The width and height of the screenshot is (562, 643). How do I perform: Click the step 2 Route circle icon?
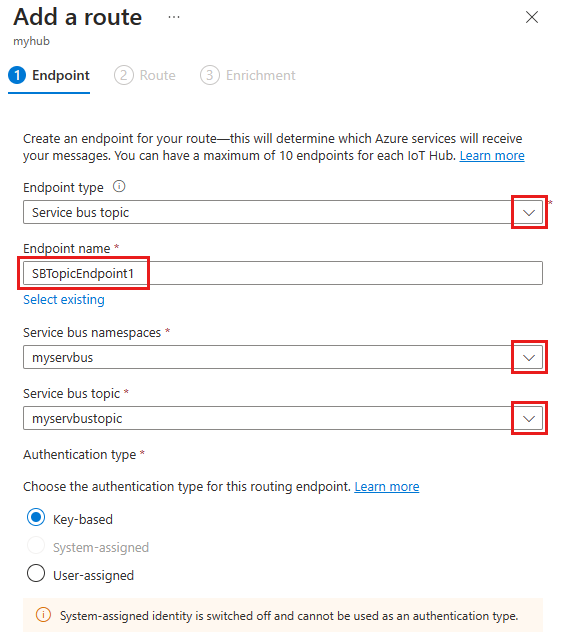click(123, 75)
